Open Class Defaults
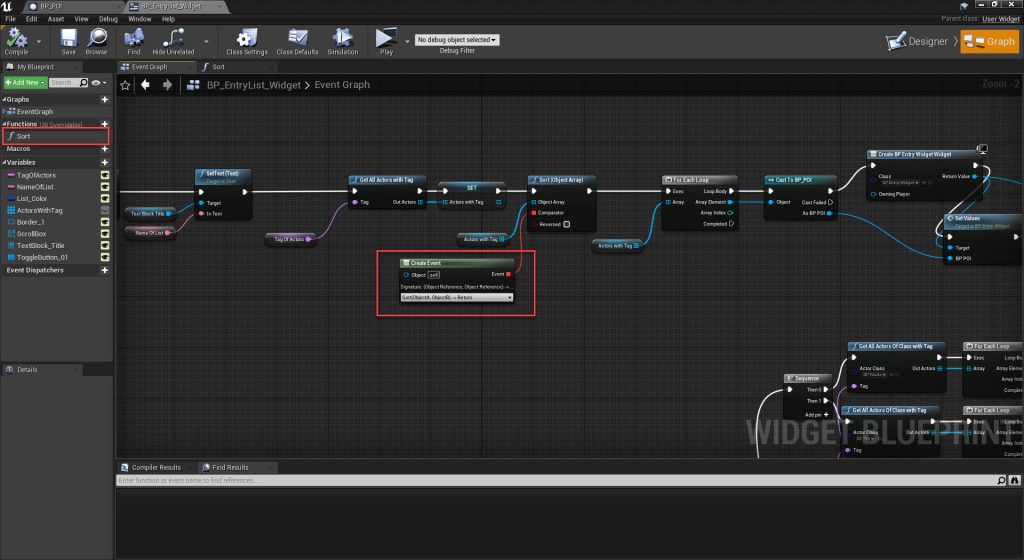 (297, 40)
